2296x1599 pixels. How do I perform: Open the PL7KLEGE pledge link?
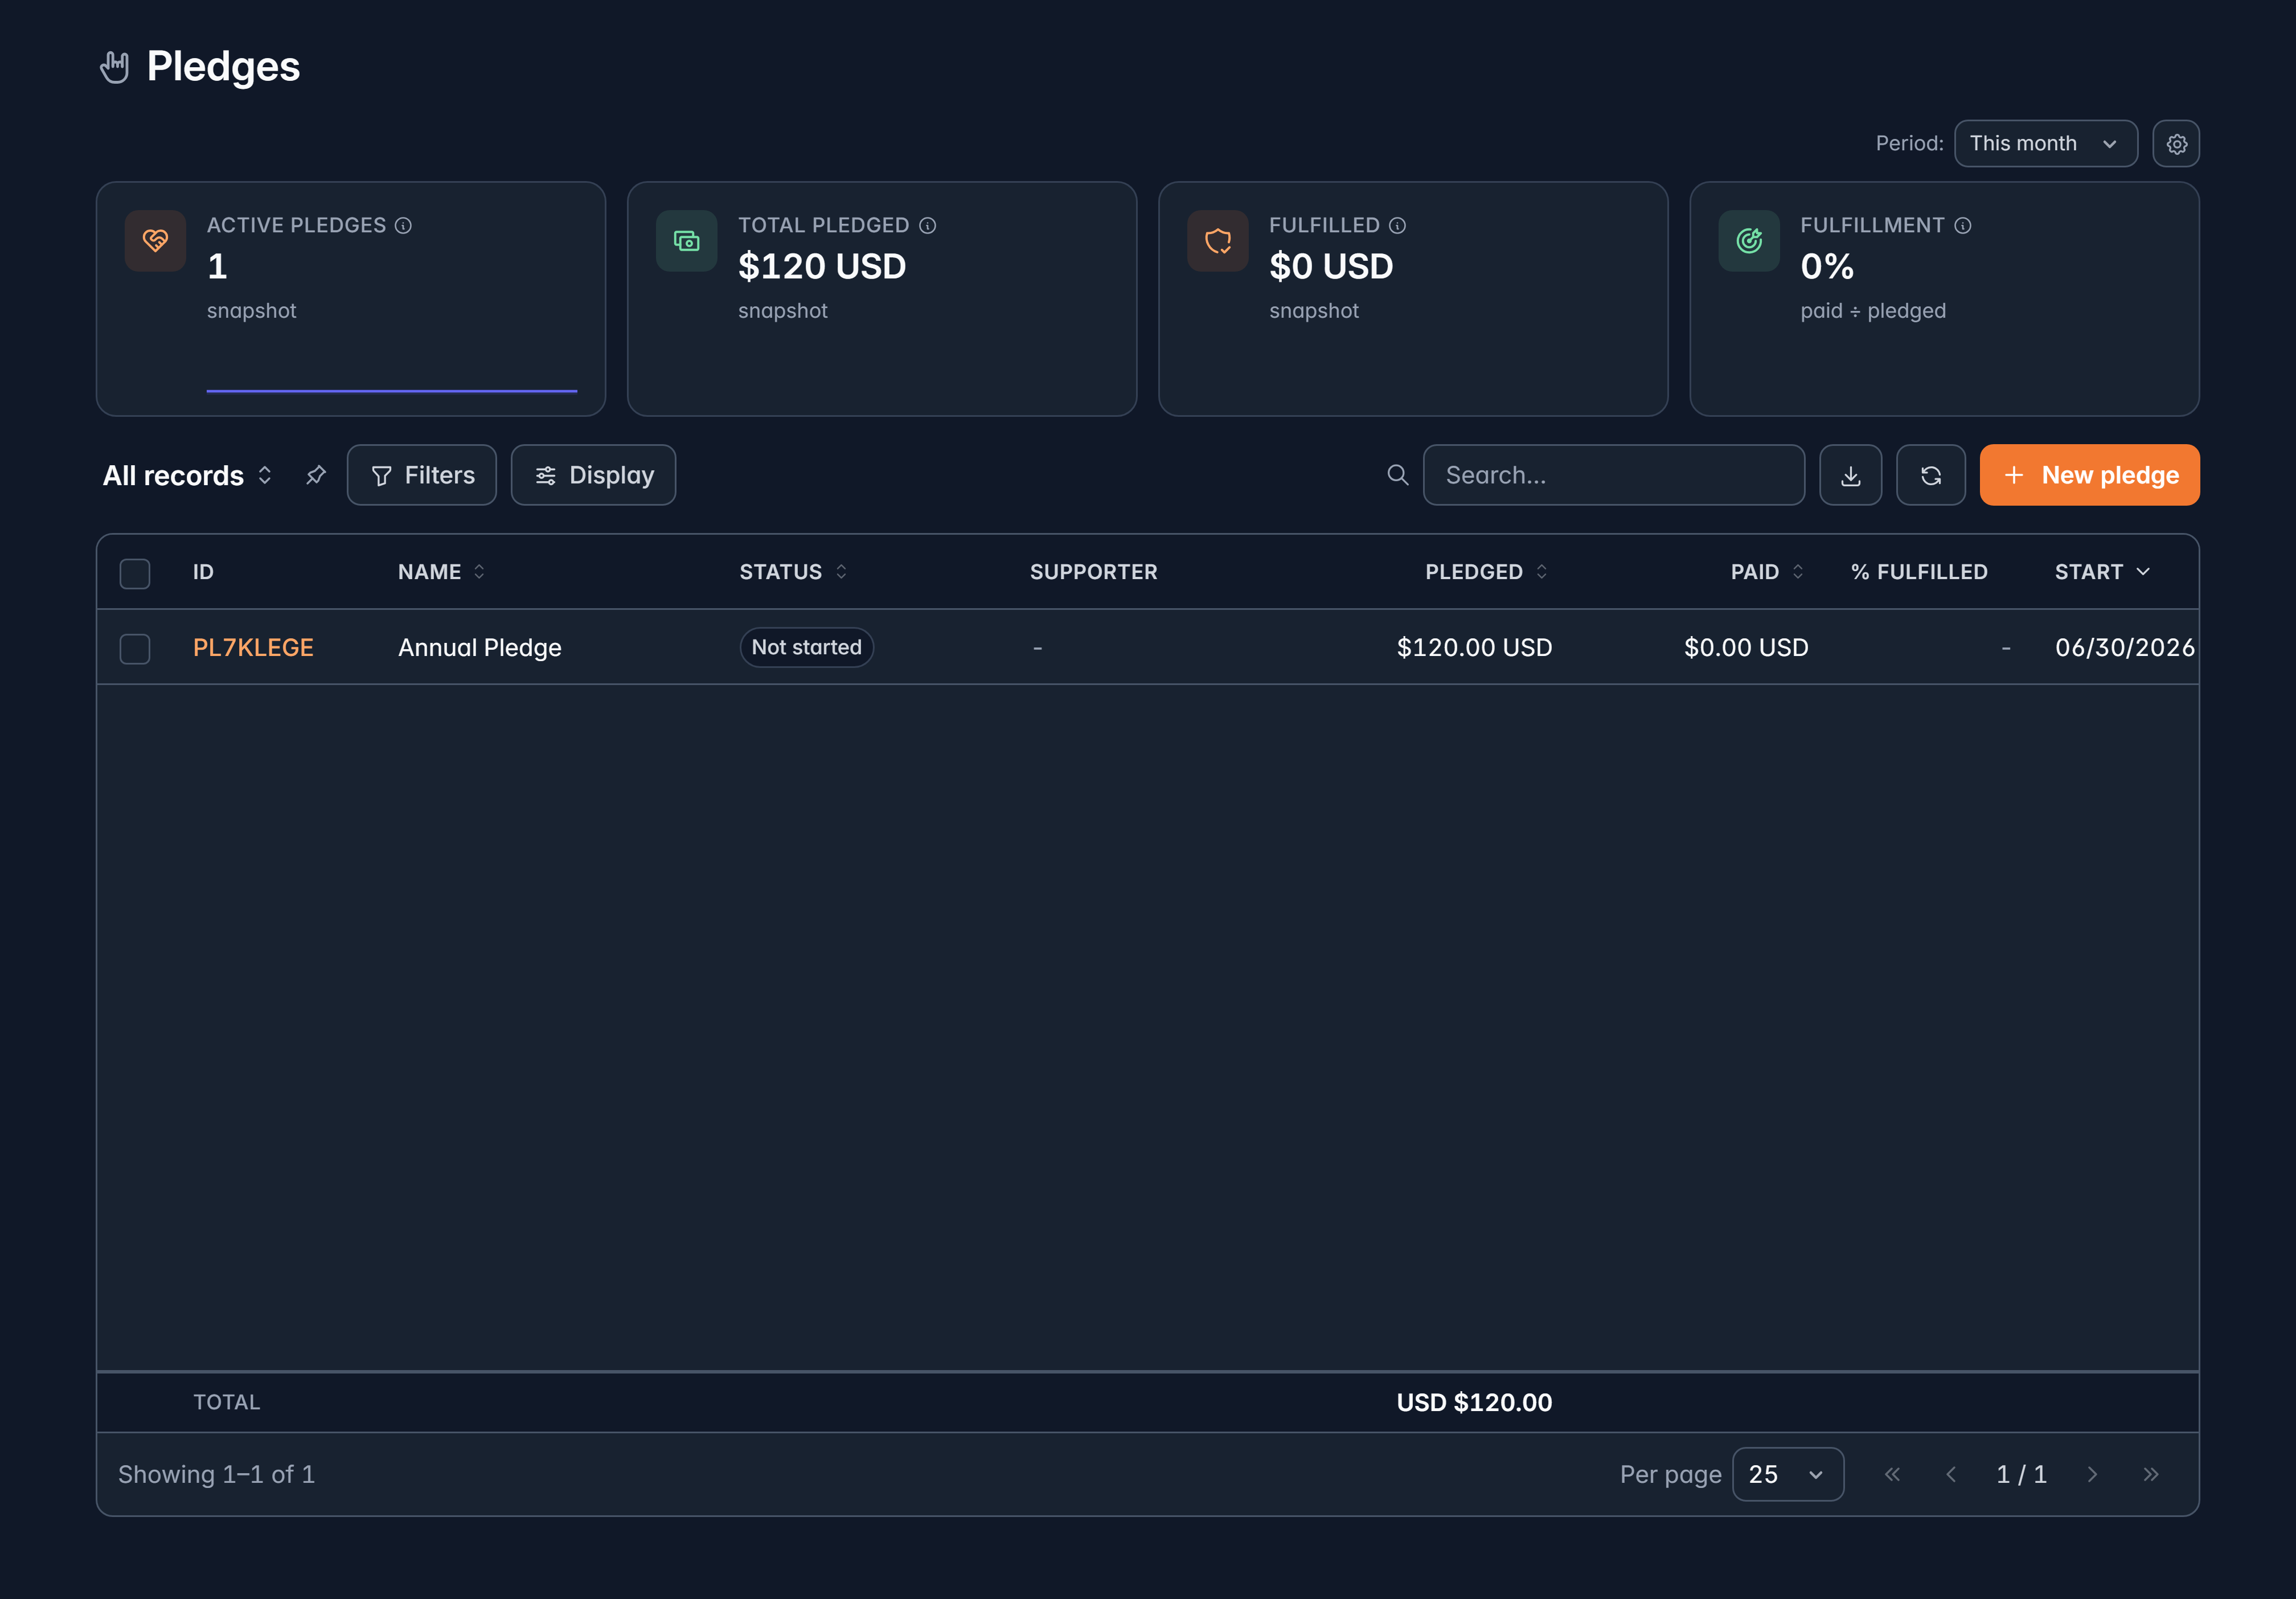[253, 648]
